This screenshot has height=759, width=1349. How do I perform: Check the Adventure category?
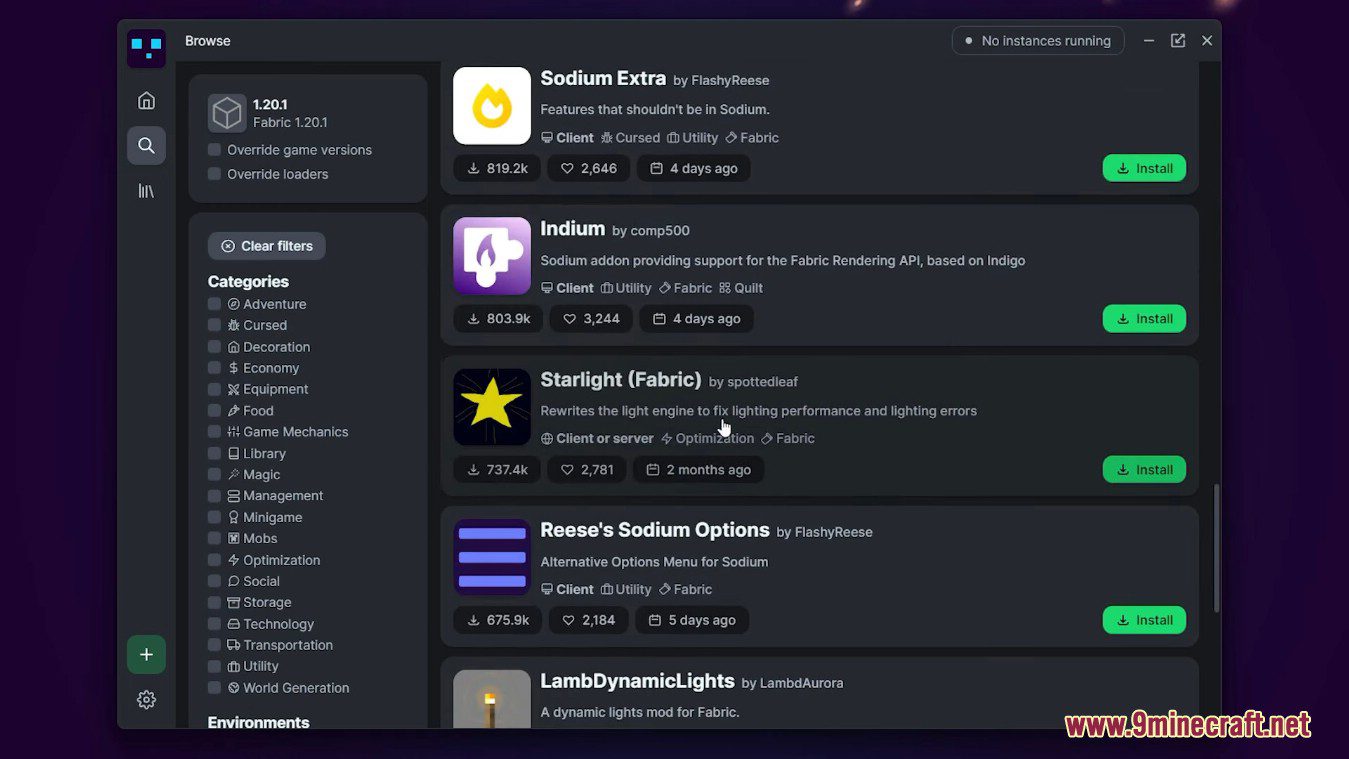click(x=214, y=304)
